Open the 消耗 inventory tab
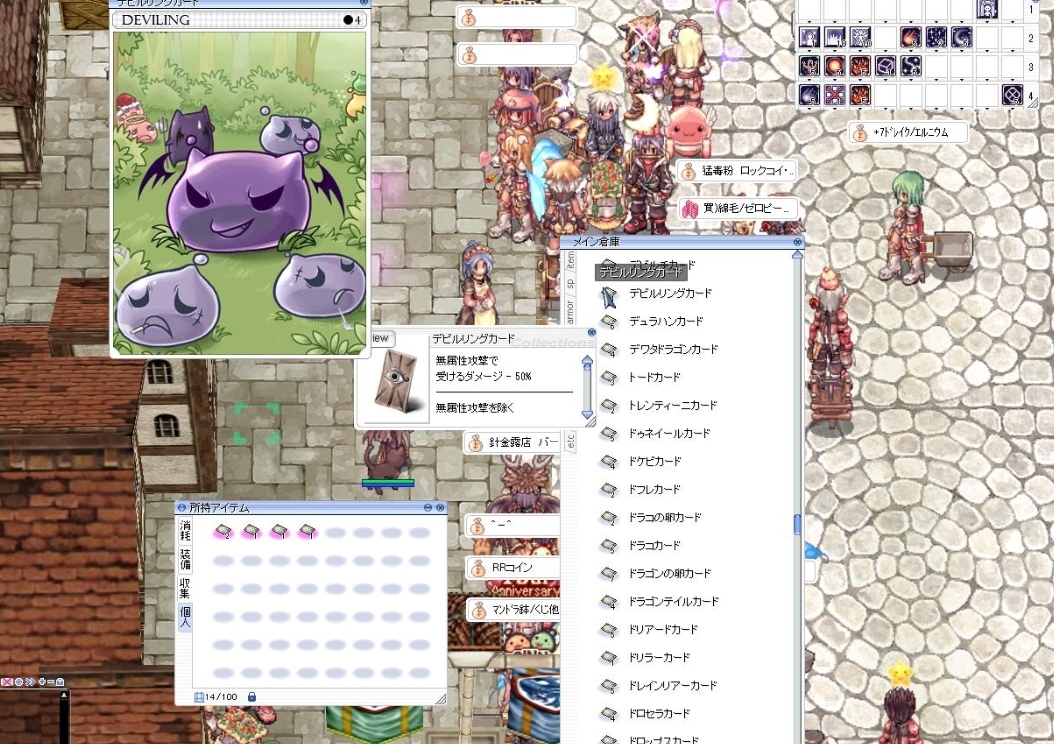Screen dimensions: 1054x744 click(185, 530)
